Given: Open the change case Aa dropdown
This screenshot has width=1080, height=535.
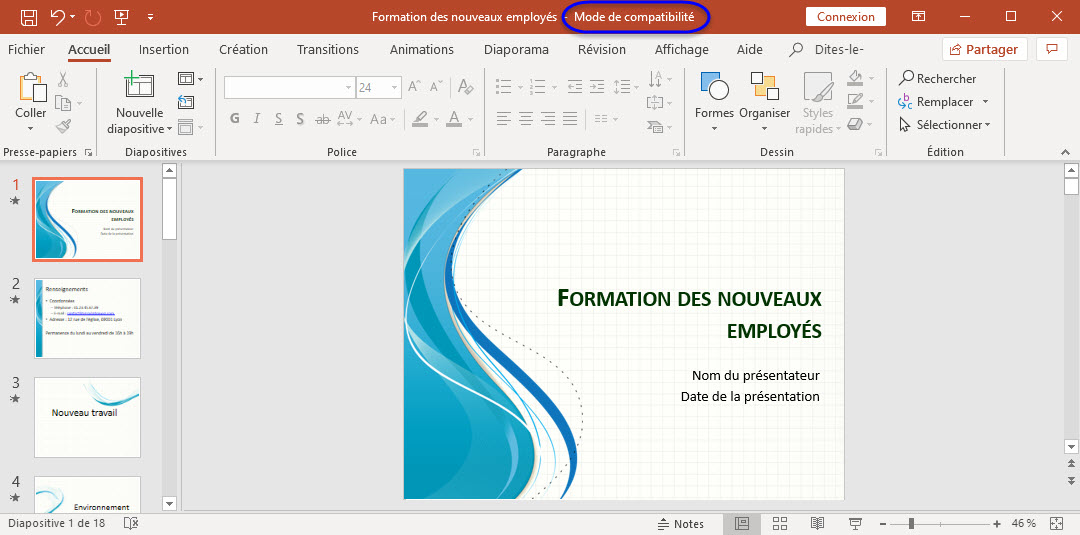Looking at the screenshot, I should (x=383, y=118).
